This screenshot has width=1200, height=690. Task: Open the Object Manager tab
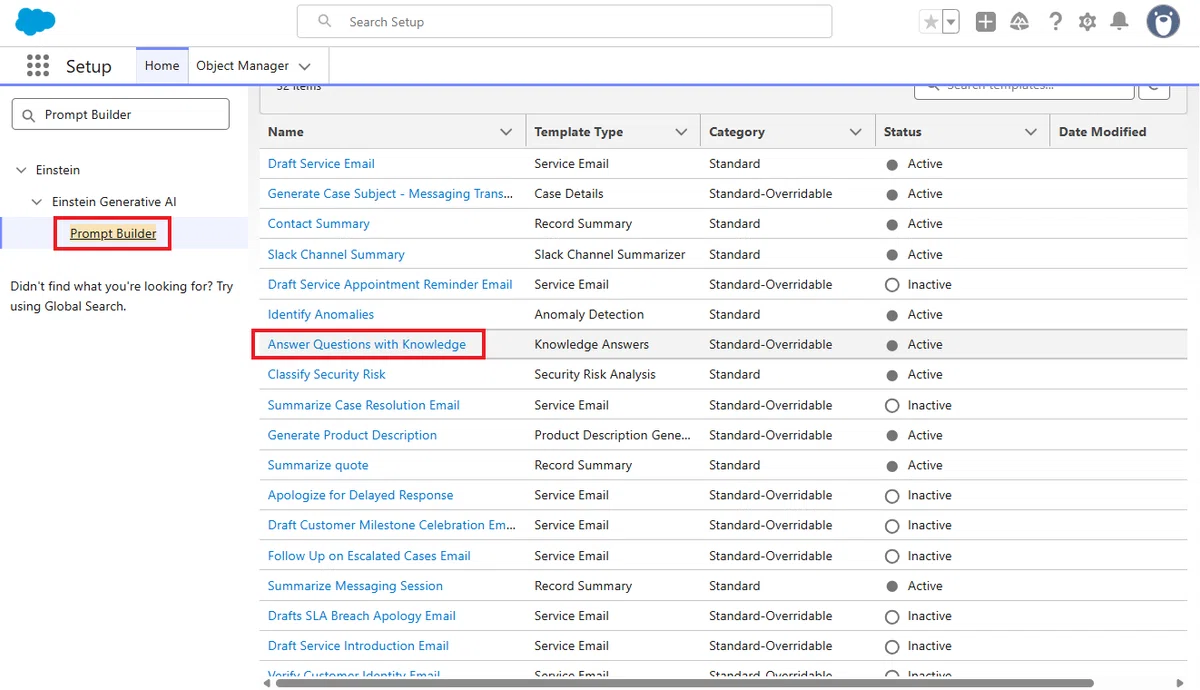[x=242, y=66]
